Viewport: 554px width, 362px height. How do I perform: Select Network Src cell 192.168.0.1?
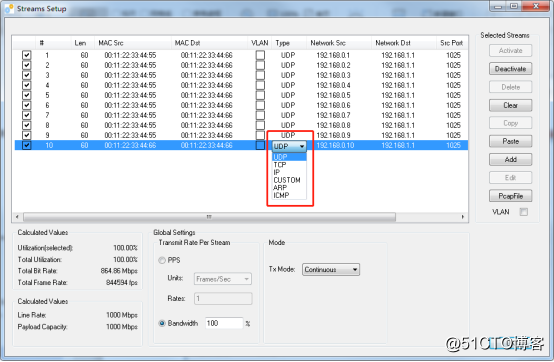[333, 55]
